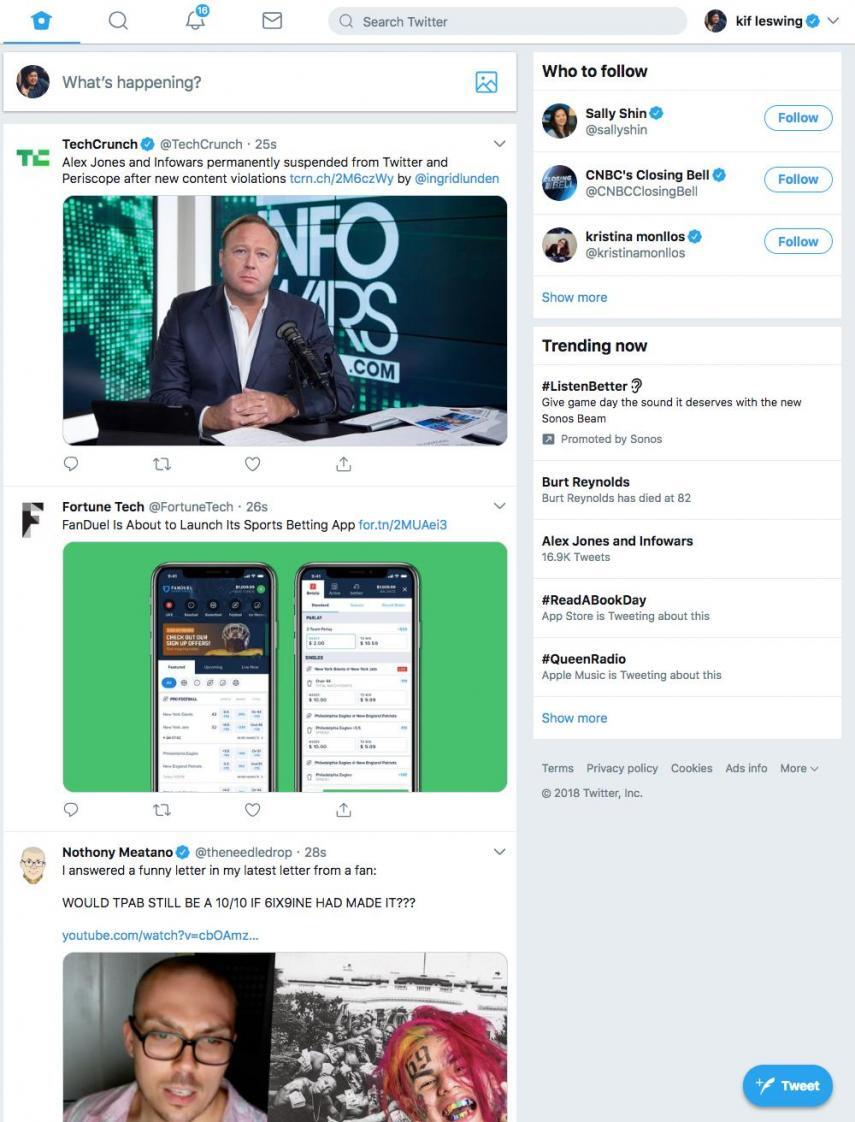The image size is (855, 1122).
Task: Click the Home bird icon in navigation
Action: point(40,19)
